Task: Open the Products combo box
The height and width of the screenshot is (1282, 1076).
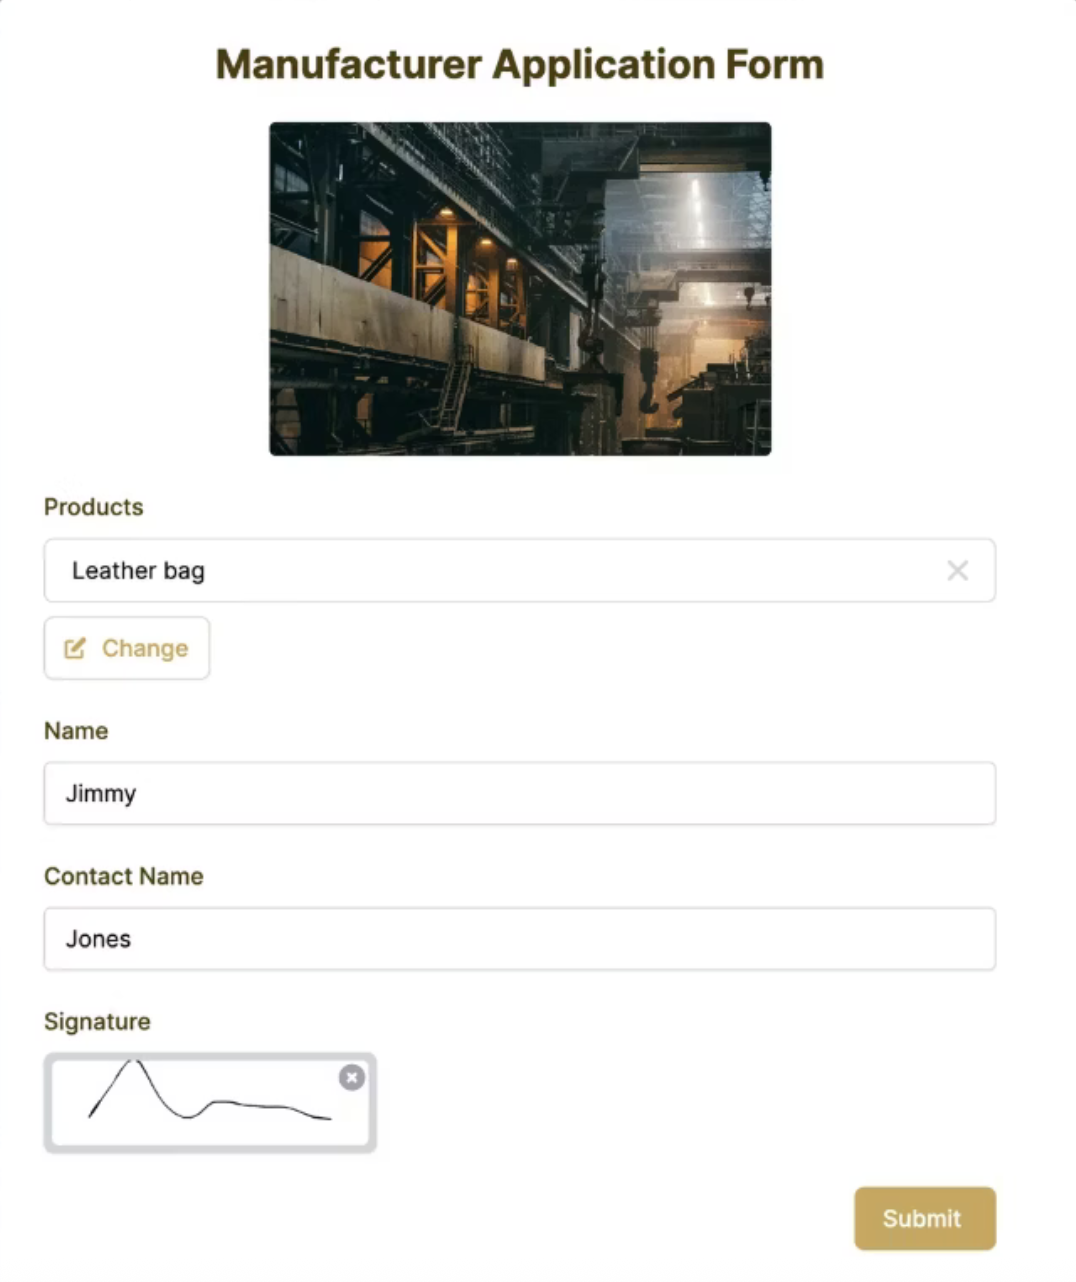Action: 520,570
